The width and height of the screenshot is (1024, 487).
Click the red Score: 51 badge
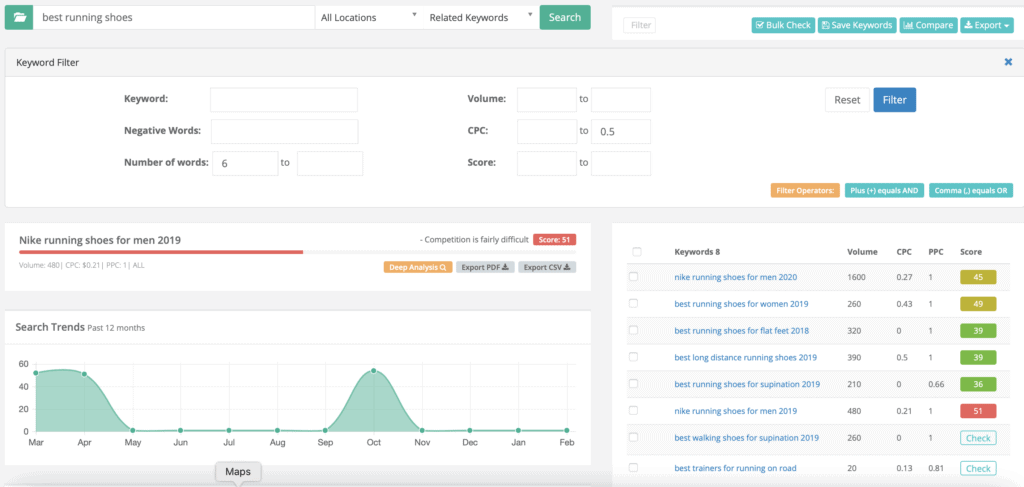(x=554, y=240)
